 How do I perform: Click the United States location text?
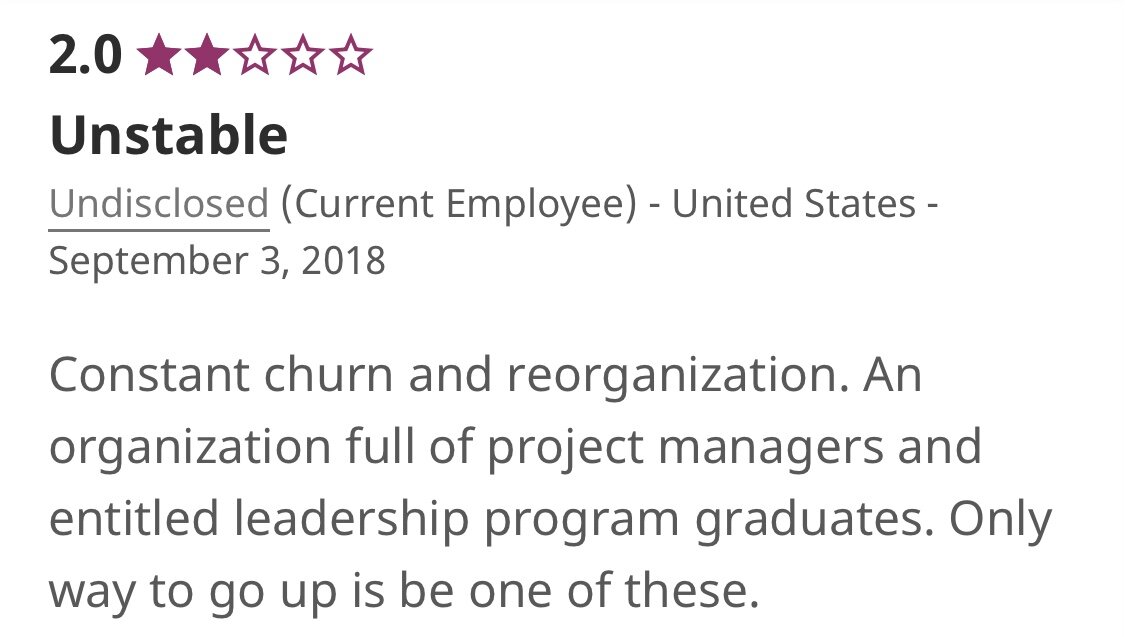794,204
